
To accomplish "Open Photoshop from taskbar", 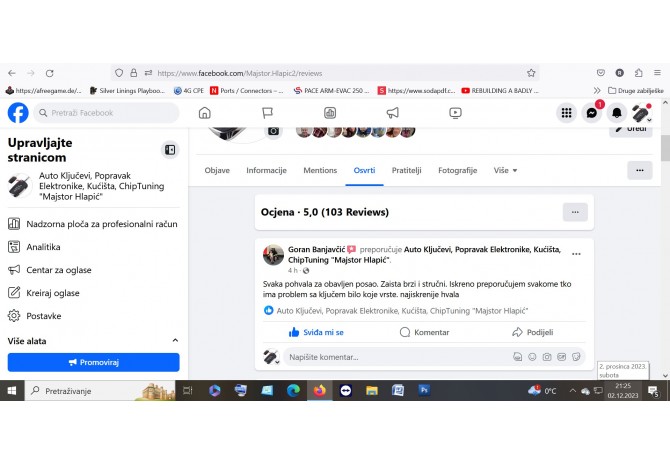I will pyautogui.click(x=424, y=390).
